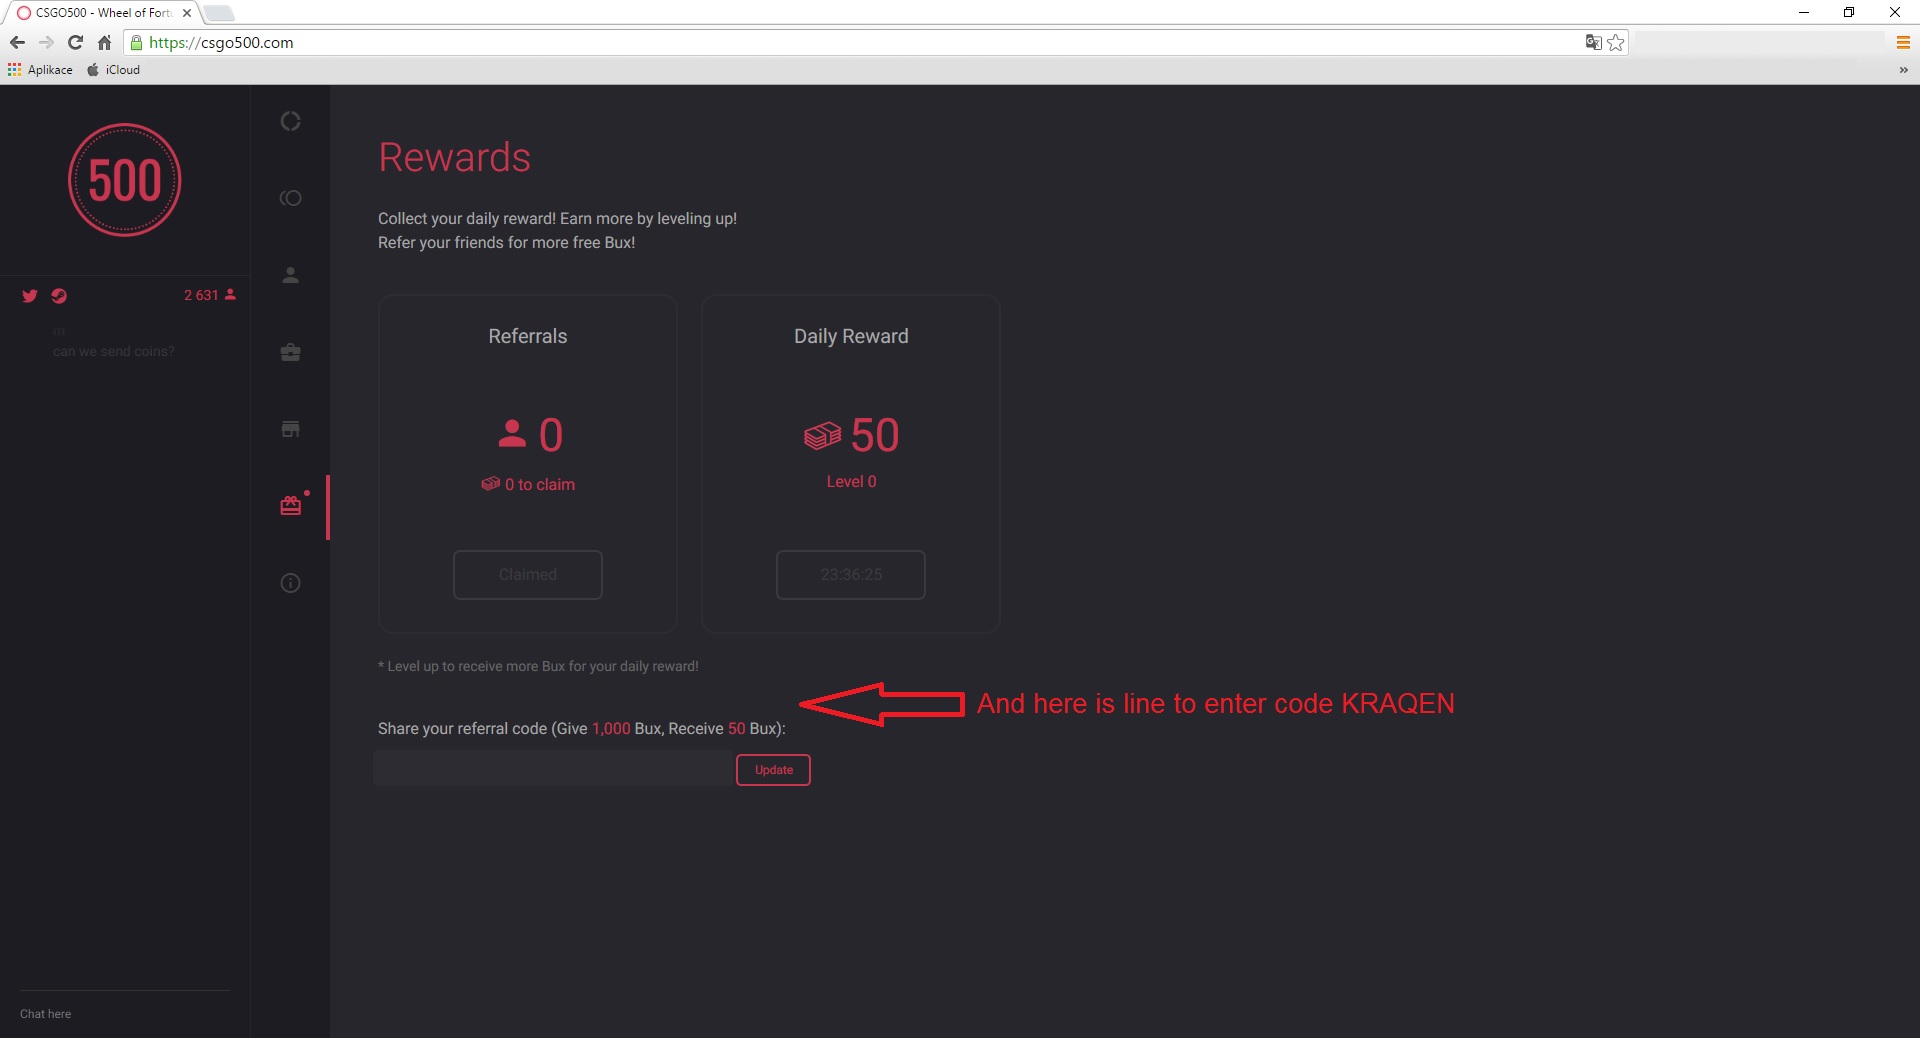
Task: Focus the referral code input field
Action: 553,769
